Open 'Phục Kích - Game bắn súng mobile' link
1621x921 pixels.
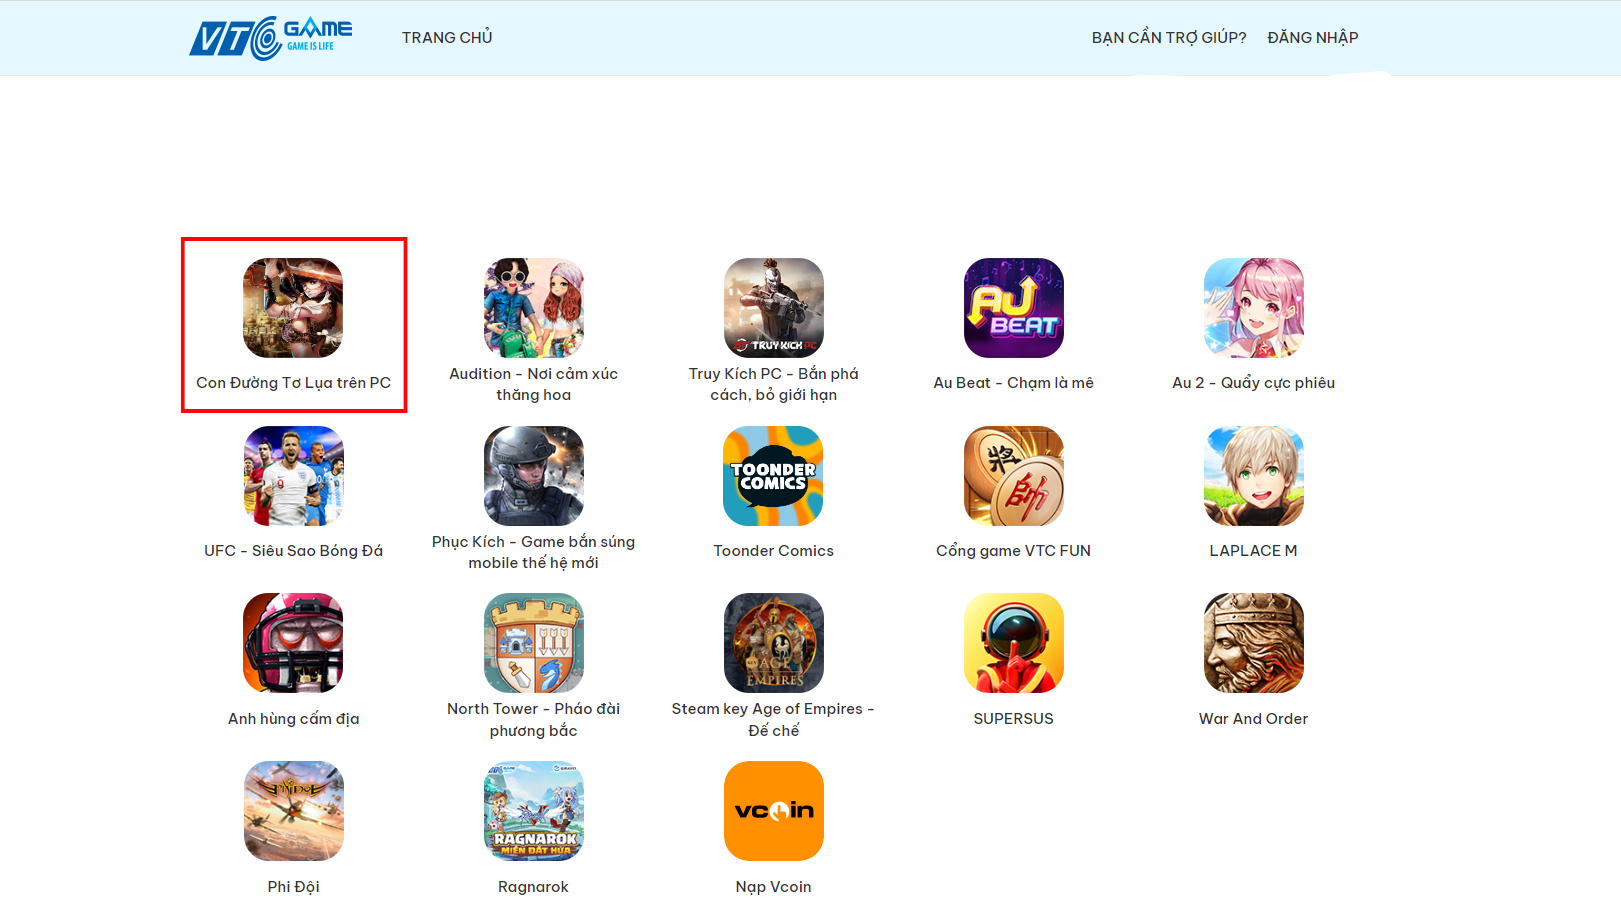click(x=533, y=552)
